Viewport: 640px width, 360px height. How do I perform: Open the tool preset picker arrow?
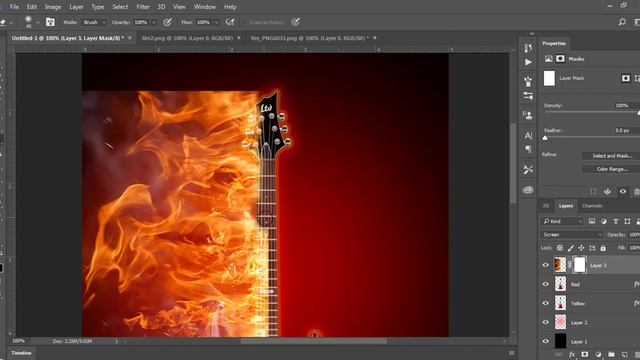[x=11, y=22]
